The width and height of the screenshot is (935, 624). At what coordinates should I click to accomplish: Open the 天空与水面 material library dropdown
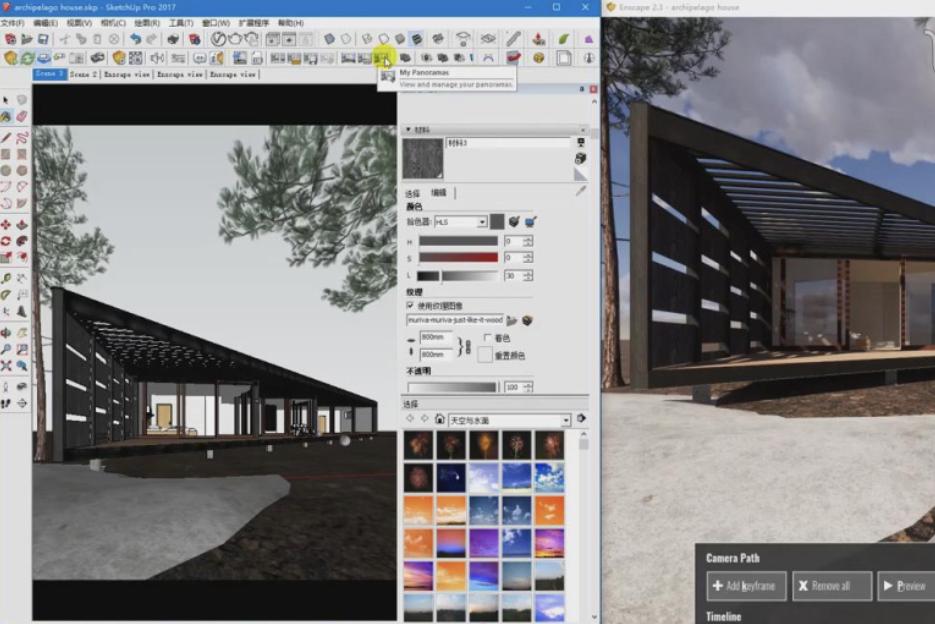click(x=565, y=420)
